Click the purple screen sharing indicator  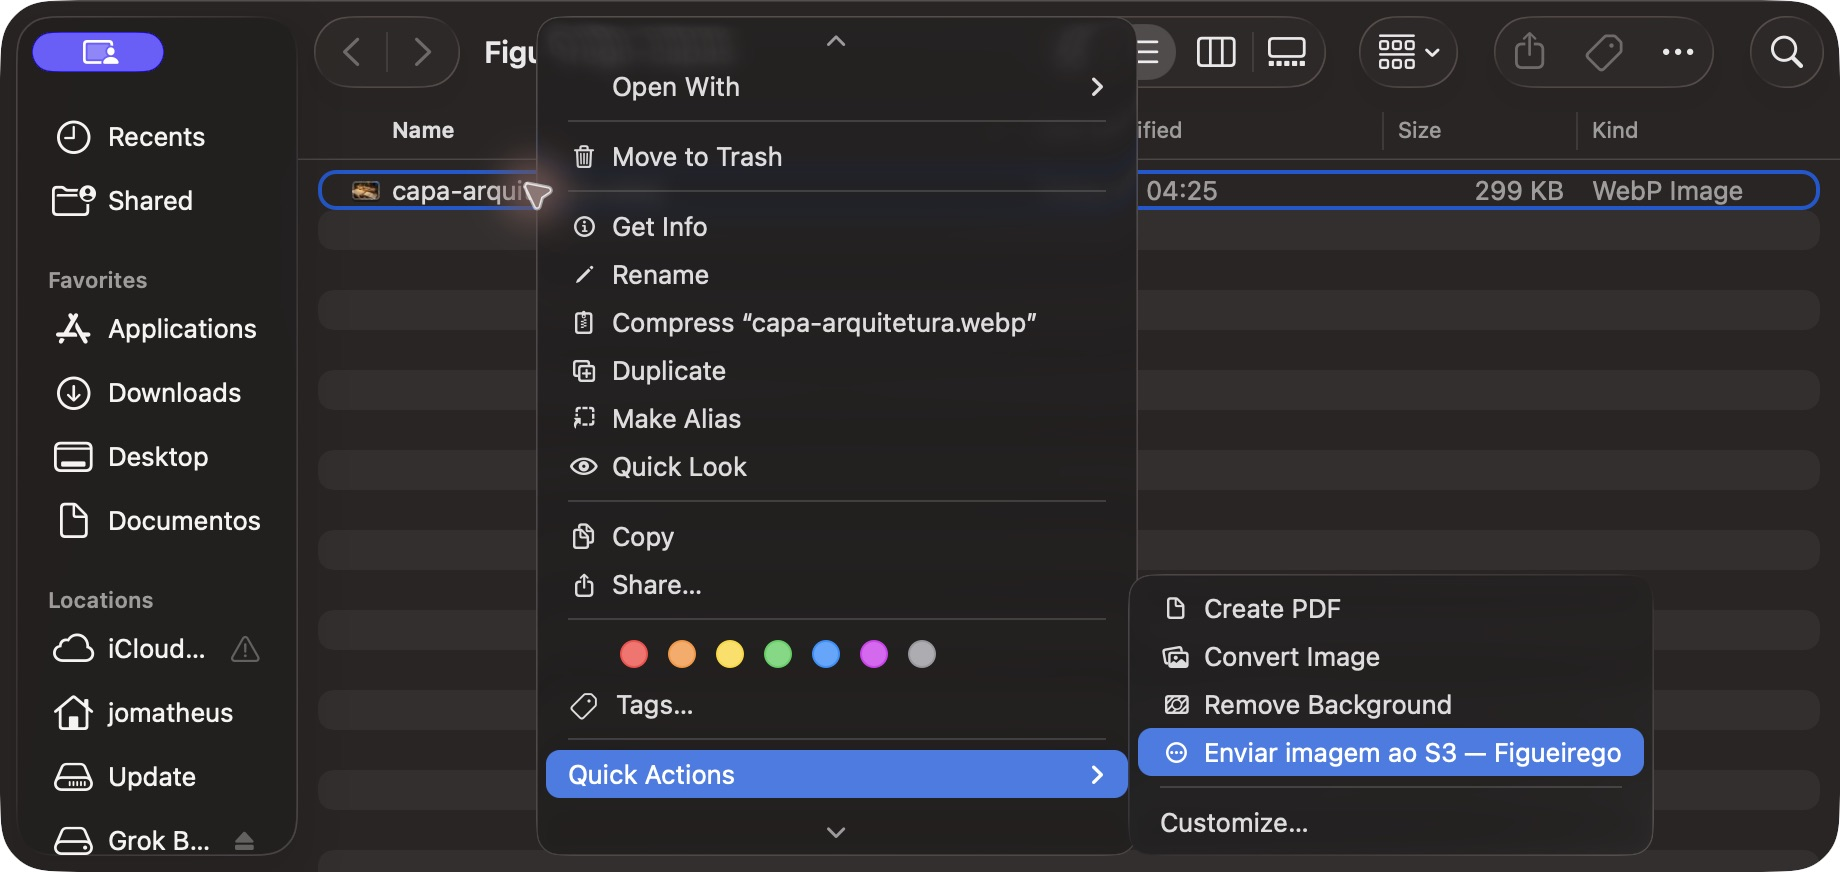[98, 52]
